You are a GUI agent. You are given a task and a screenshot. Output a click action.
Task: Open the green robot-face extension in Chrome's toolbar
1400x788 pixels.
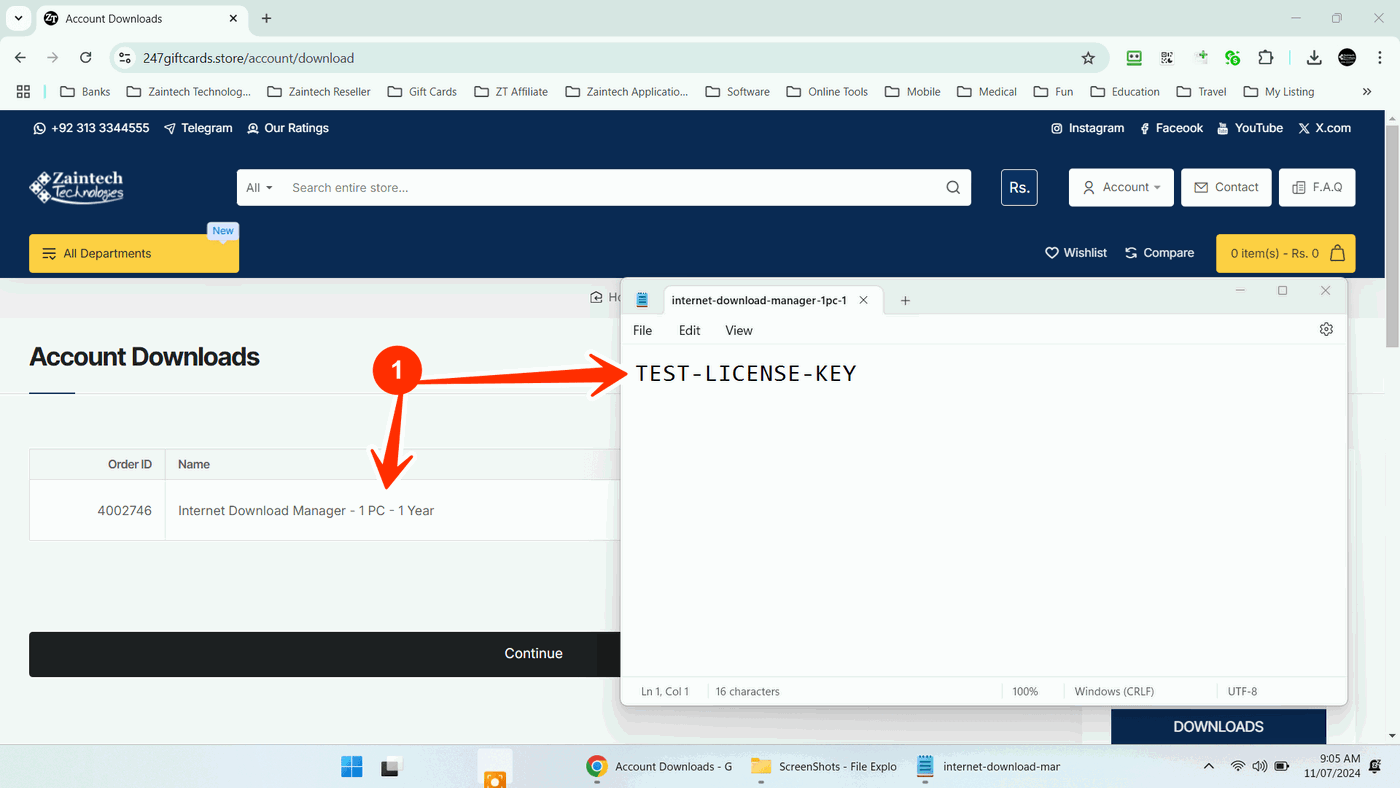tap(1134, 58)
